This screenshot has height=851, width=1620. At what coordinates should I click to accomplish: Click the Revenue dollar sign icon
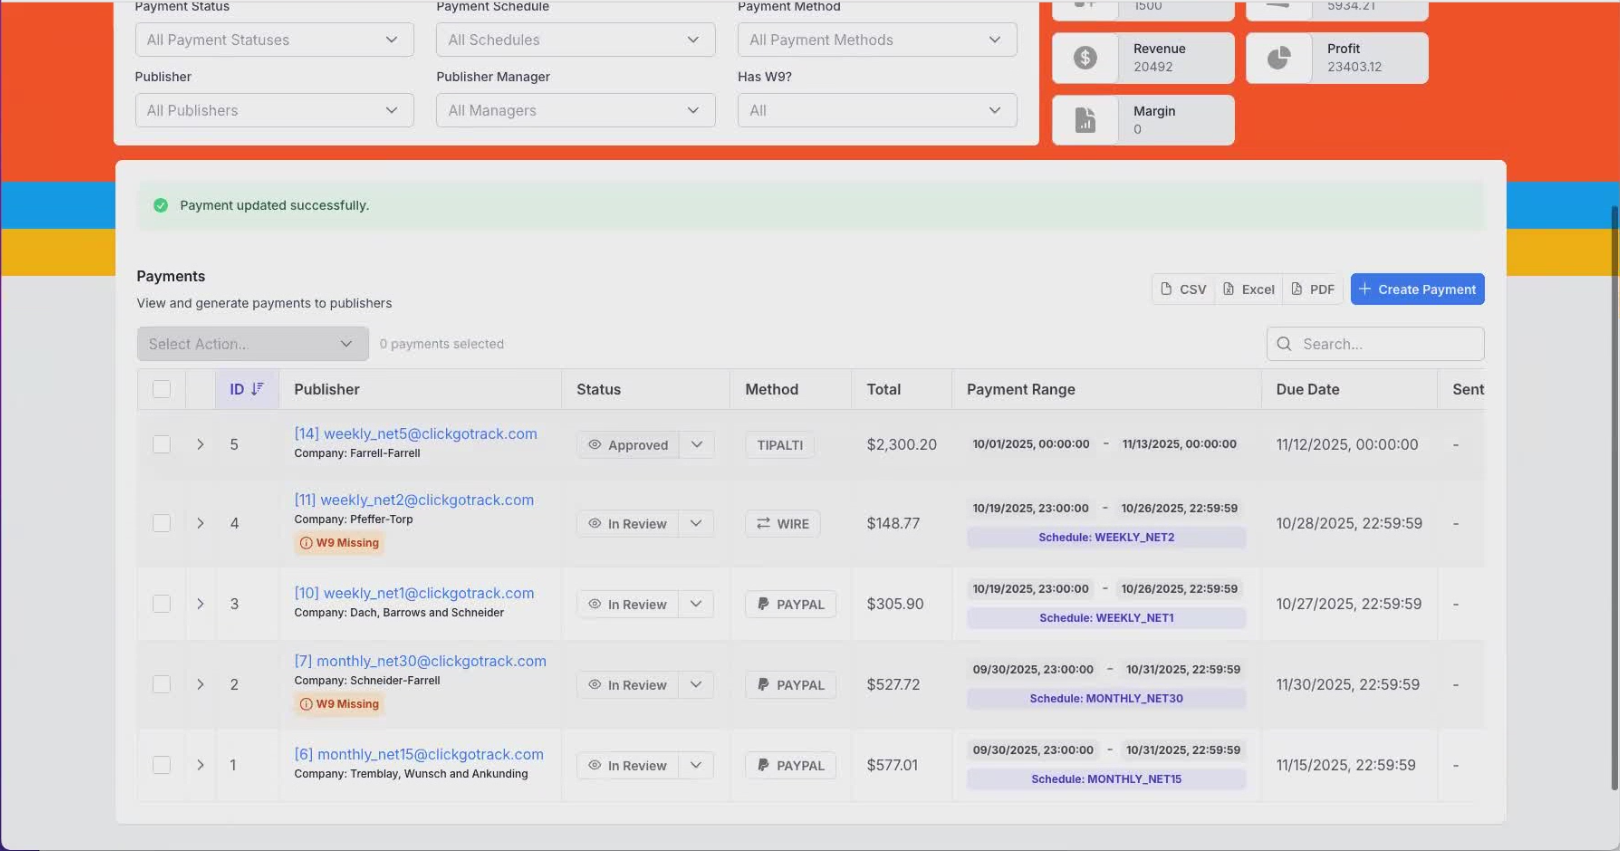(1085, 58)
